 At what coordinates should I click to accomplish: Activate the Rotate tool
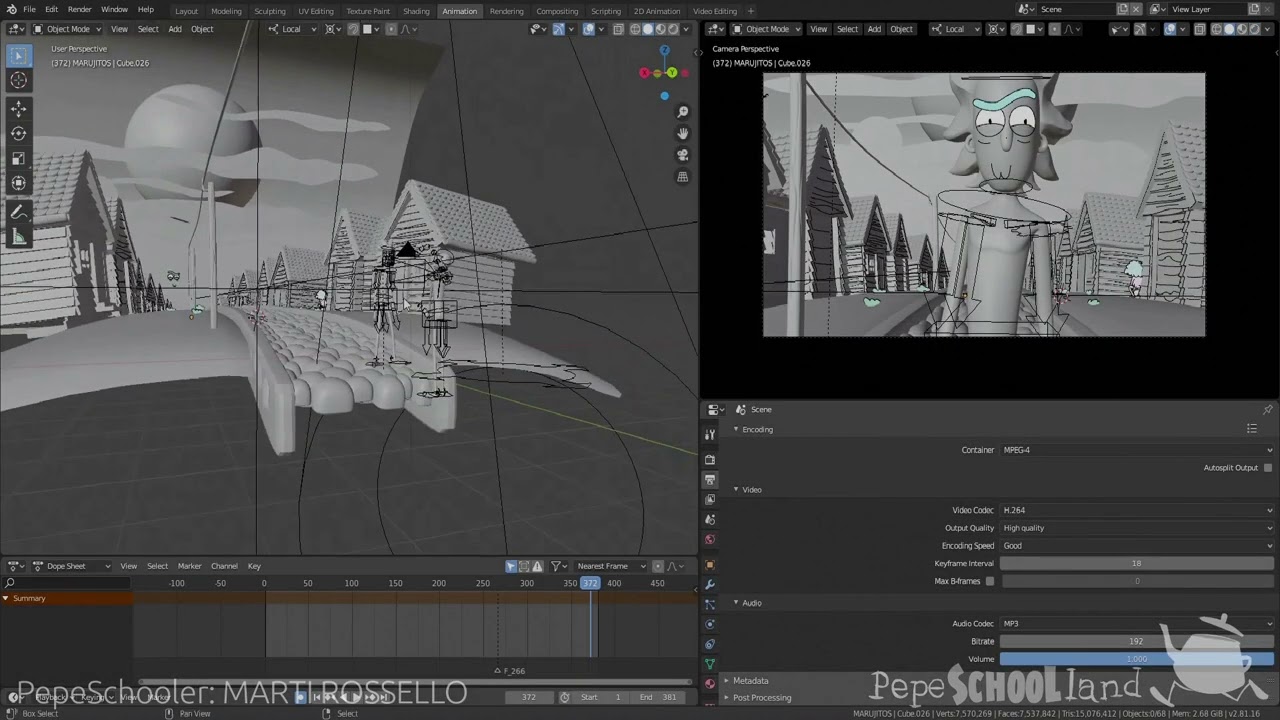click(18, 133)
